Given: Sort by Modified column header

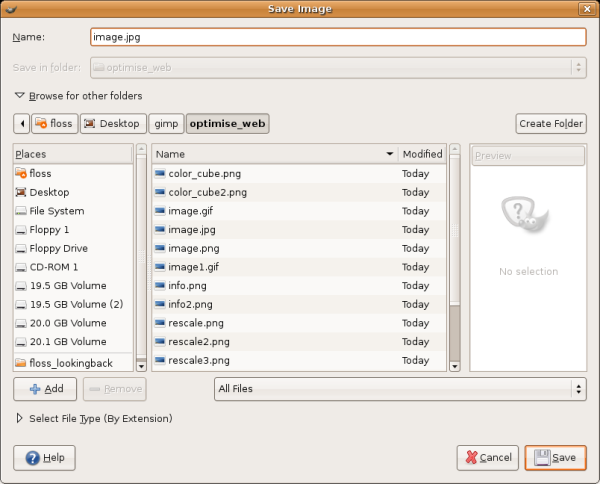Looking at the screenshot, I should point(422,154).
